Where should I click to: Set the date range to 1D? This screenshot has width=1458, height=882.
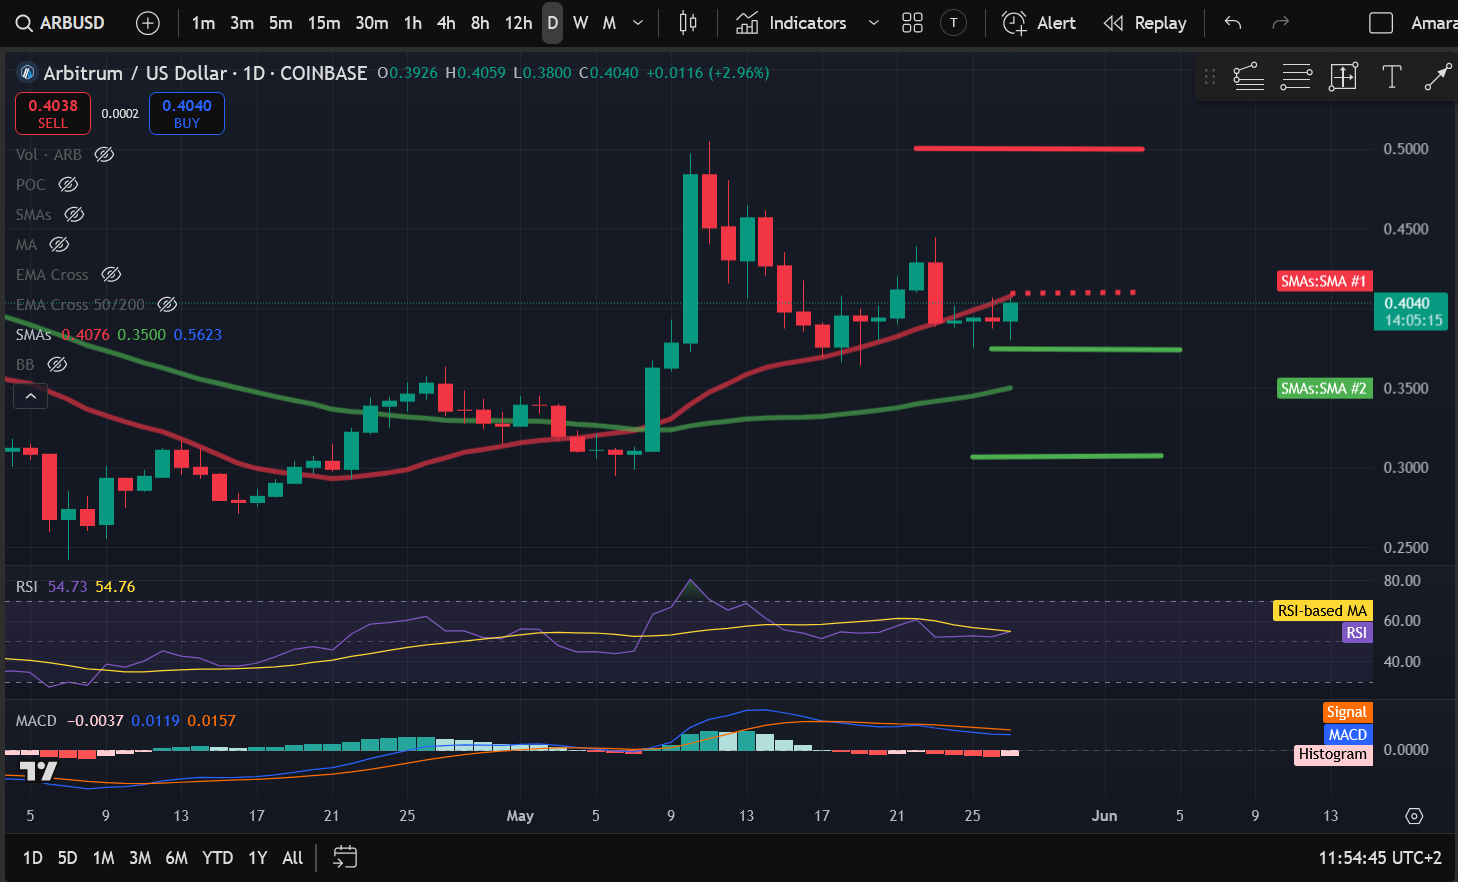33,858
